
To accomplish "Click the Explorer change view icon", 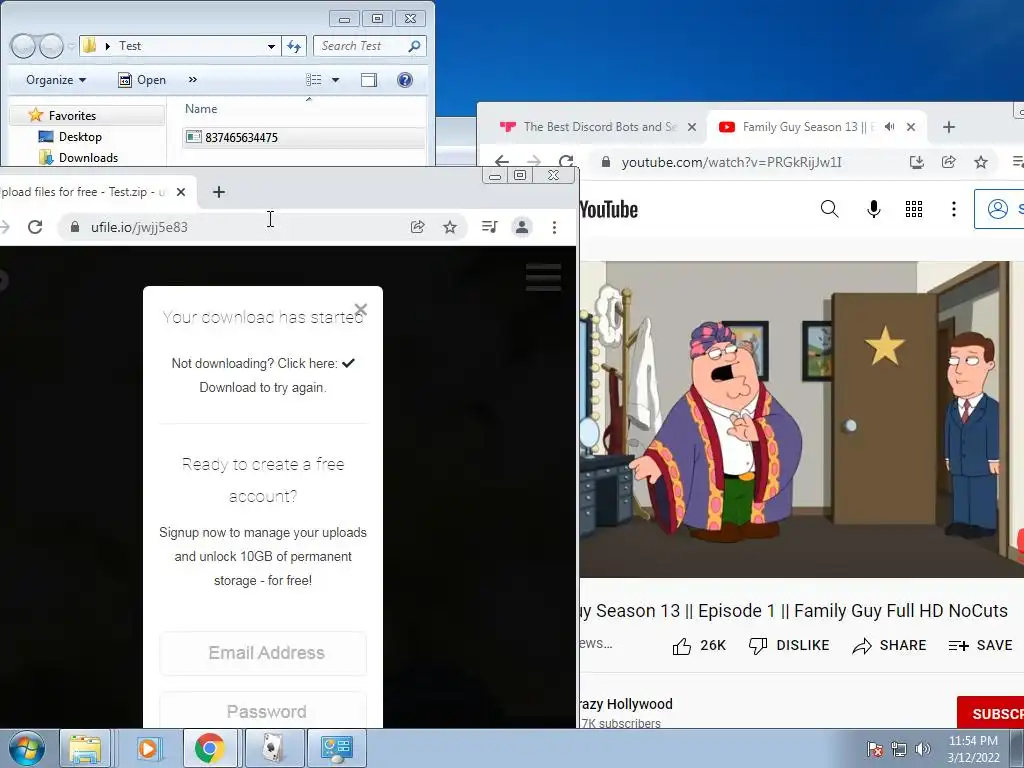I will click(314, 80).
